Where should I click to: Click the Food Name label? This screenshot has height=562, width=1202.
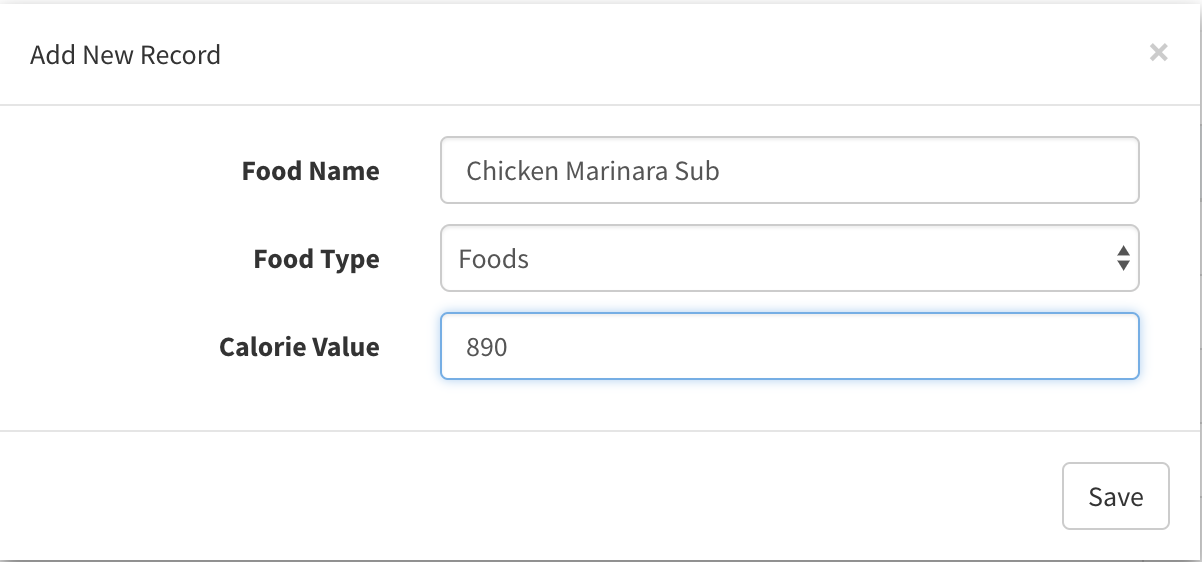pyautogui.click(x=310, y=171)
